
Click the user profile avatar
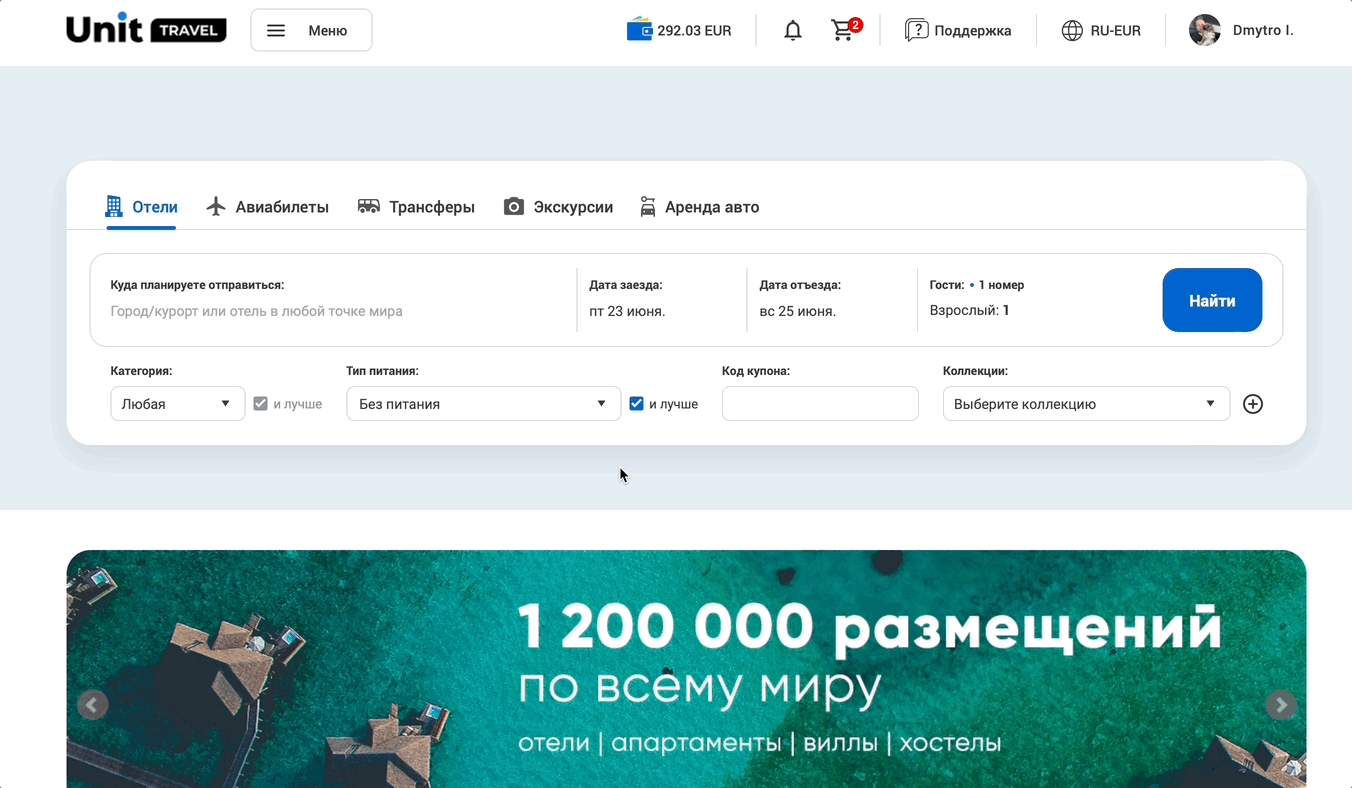click(1204, 30)
